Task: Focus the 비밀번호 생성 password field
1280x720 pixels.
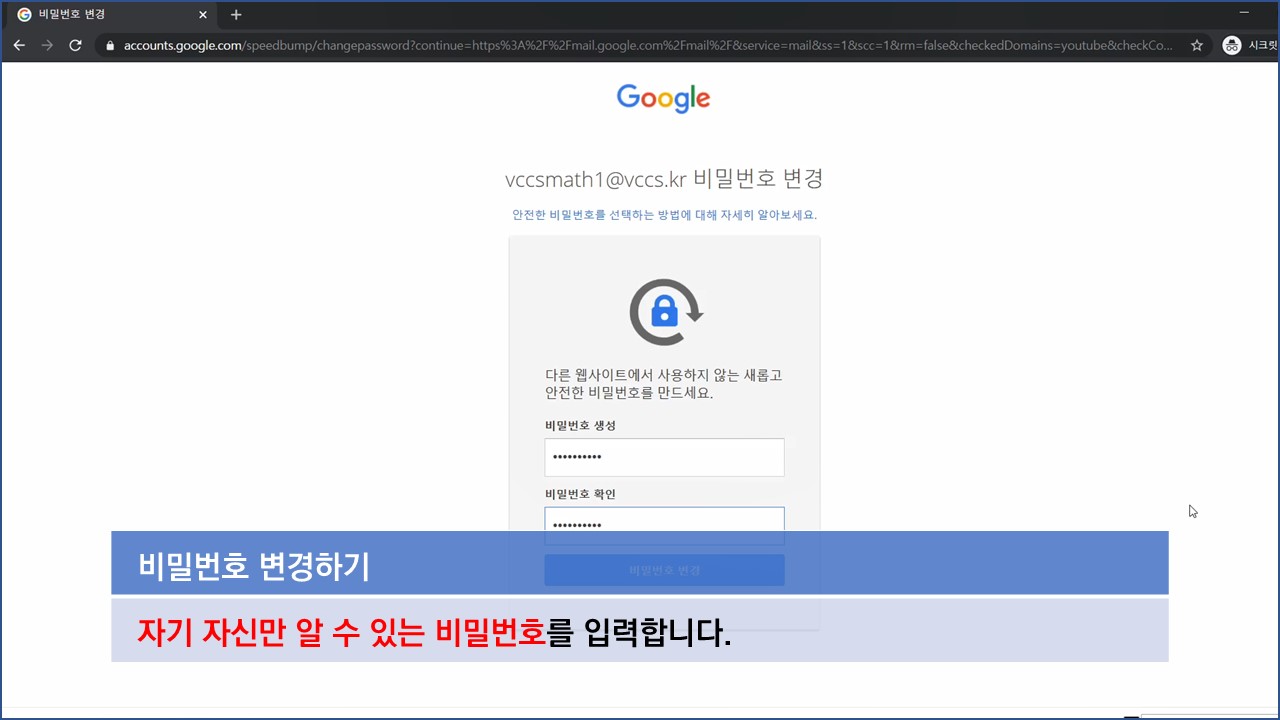Action: pos(664,457)
